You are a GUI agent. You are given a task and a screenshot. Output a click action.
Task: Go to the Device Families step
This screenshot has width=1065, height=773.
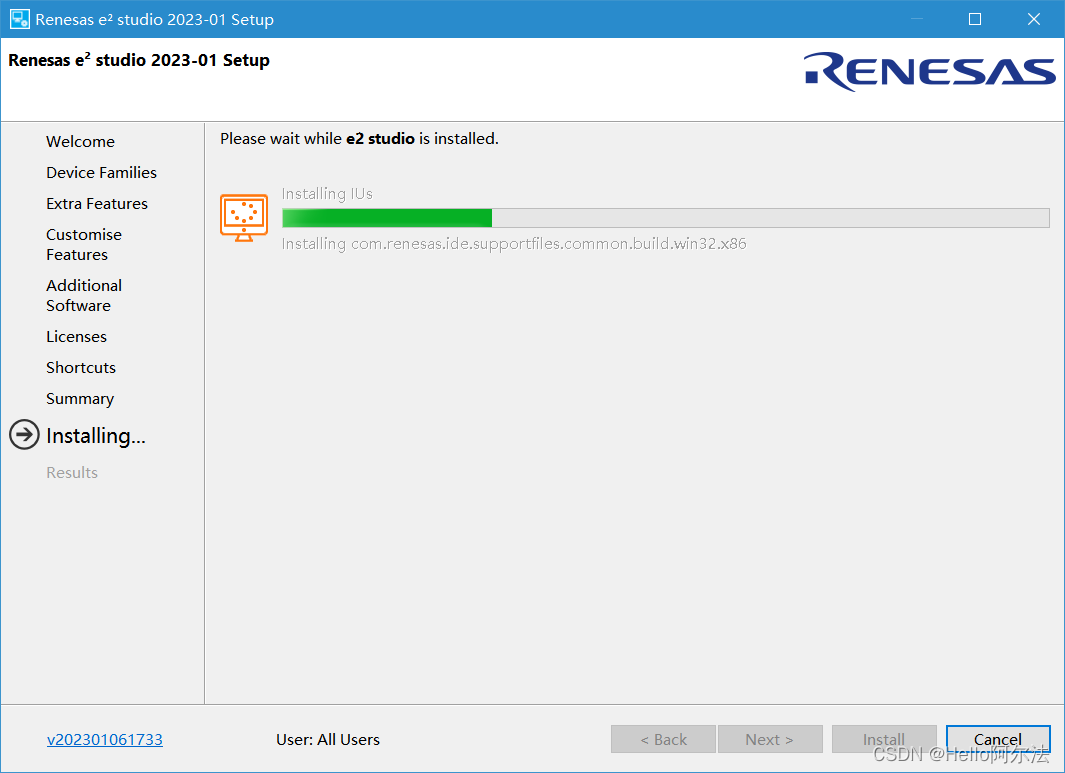(101, 173)
